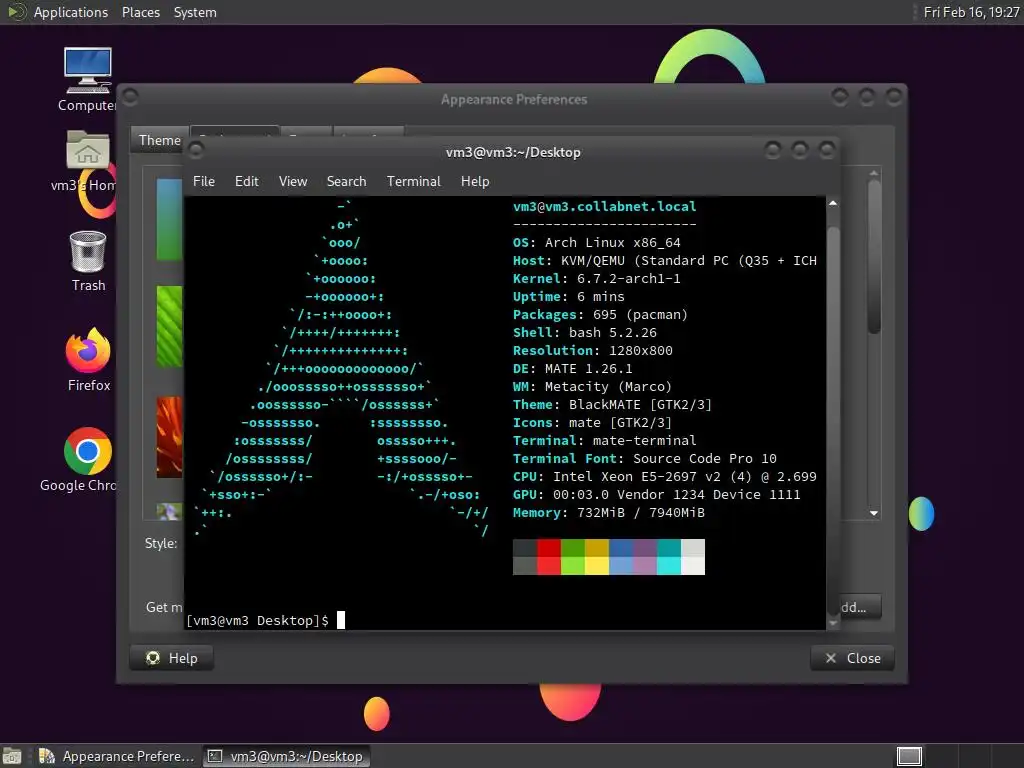
Task: Click the Icons: mate [GTK2/3] line
Action: (x=592, y=423)
